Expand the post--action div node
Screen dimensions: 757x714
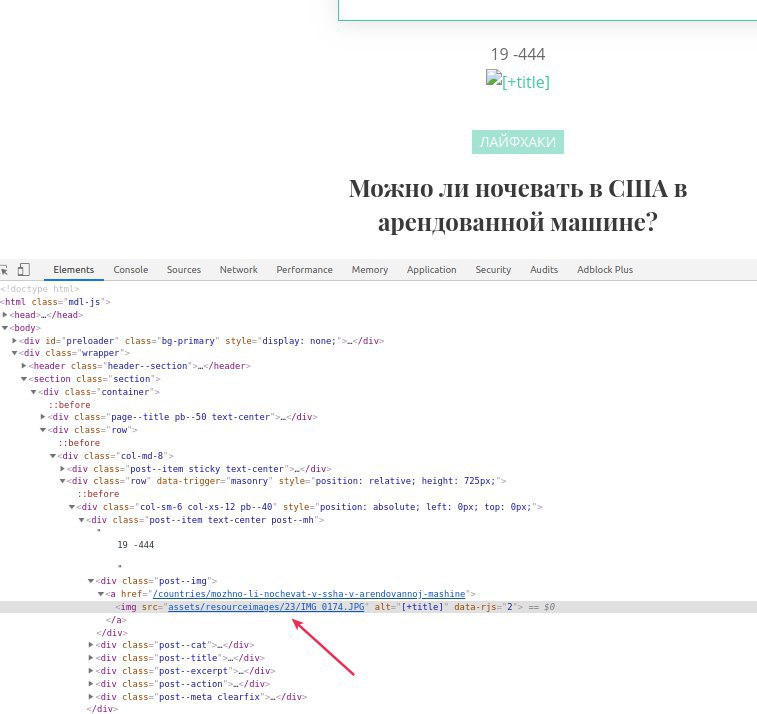point(91,684)
